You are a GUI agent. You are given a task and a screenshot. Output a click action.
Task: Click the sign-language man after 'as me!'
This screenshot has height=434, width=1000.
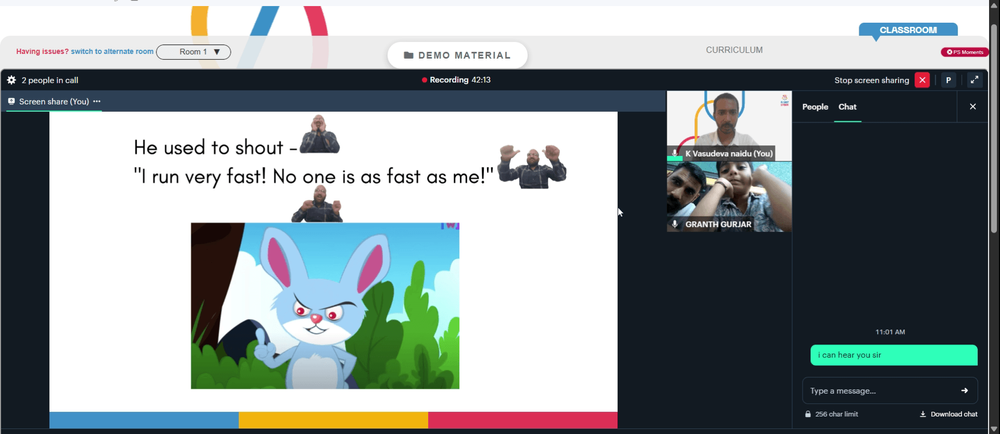532,167
